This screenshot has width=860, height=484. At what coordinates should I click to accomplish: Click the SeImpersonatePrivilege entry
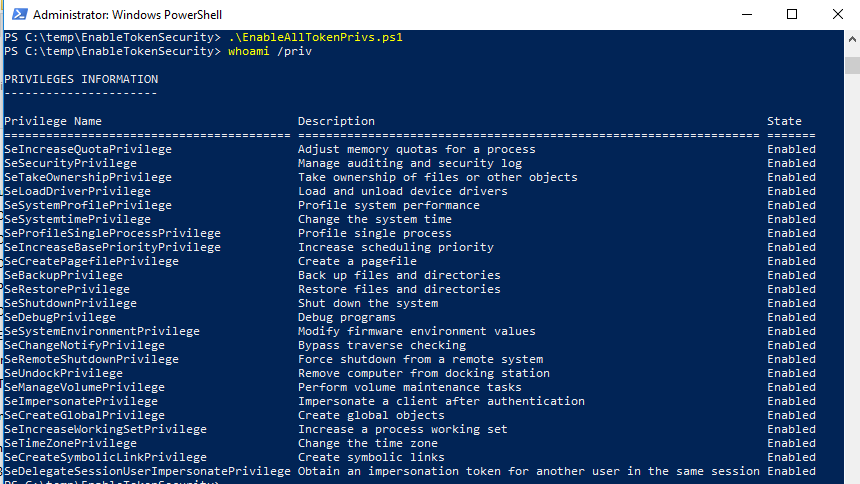81,401
